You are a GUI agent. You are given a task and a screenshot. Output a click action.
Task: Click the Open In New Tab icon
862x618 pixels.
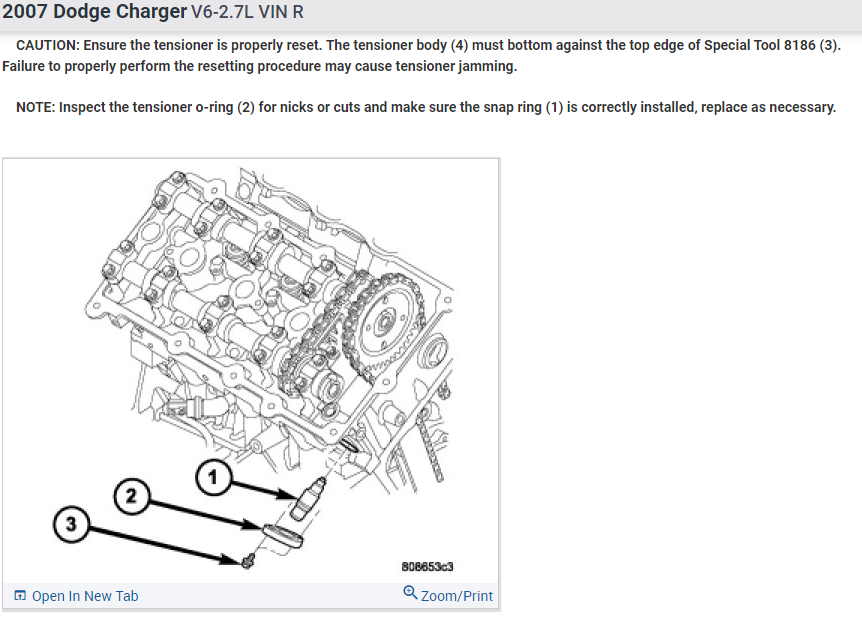(20, 595)
